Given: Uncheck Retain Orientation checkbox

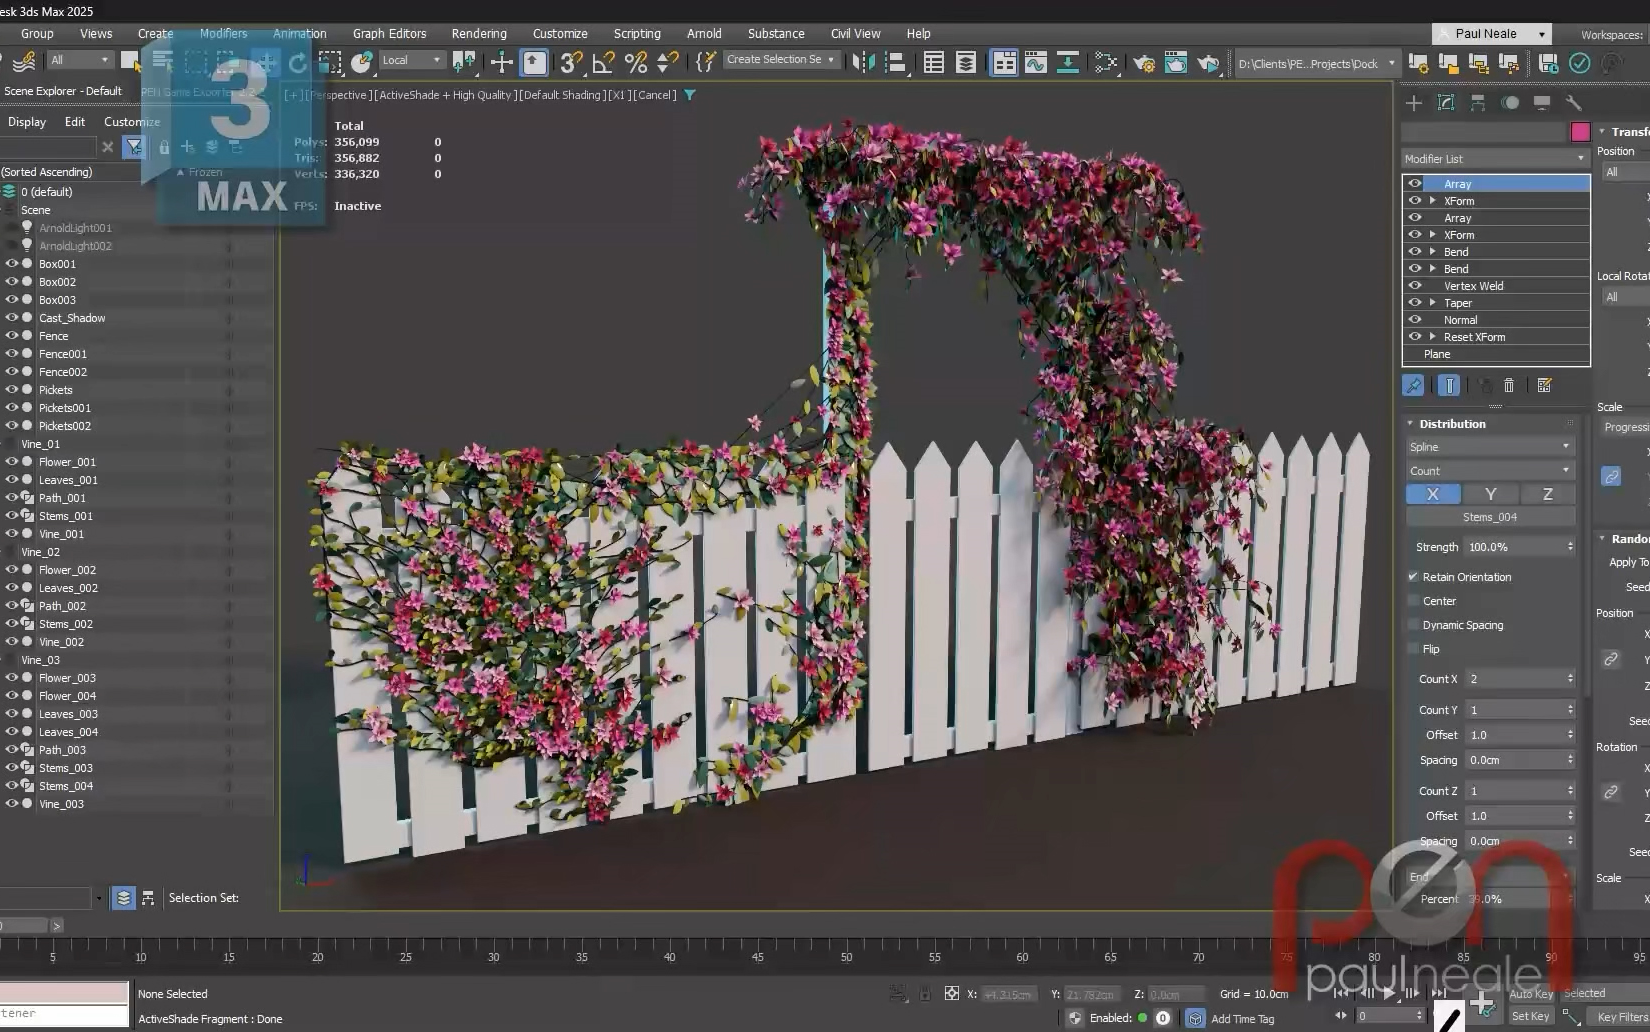Looking at the screenshot, I should coord(1413,577).
